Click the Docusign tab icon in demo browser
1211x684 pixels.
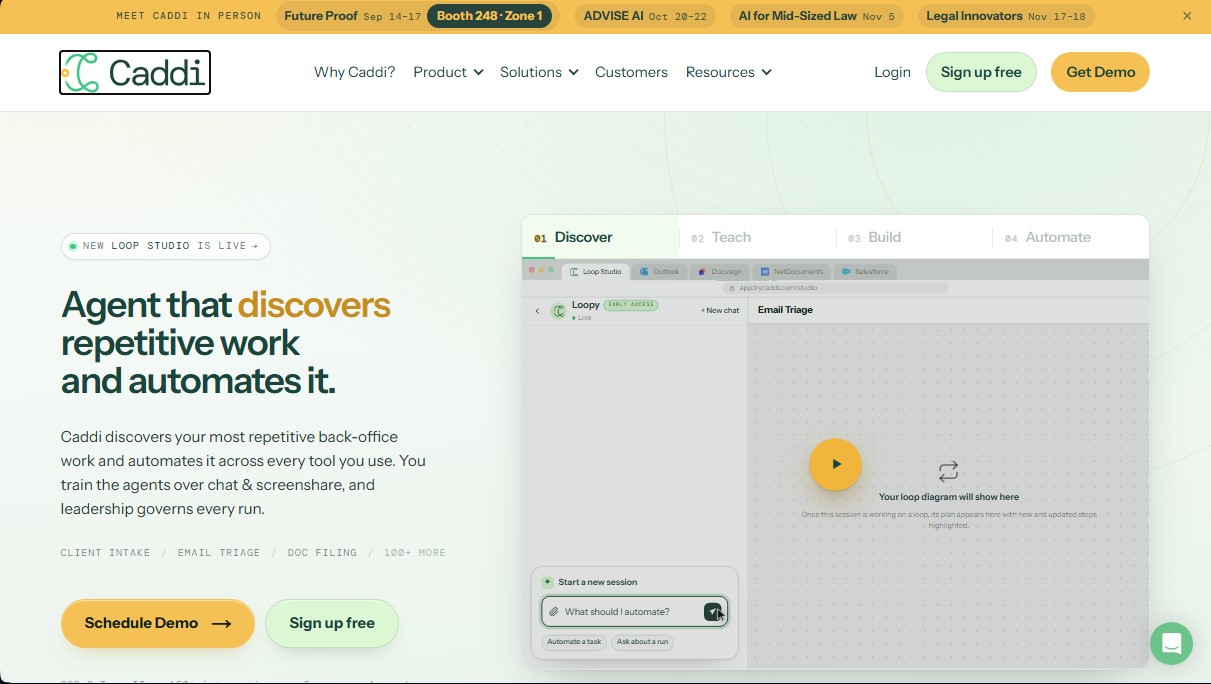coord(703,272)
